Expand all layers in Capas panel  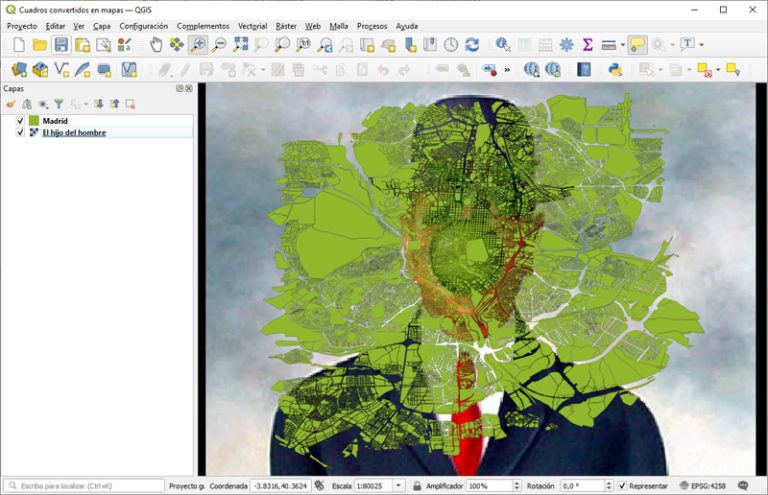[x=98, y=104]
